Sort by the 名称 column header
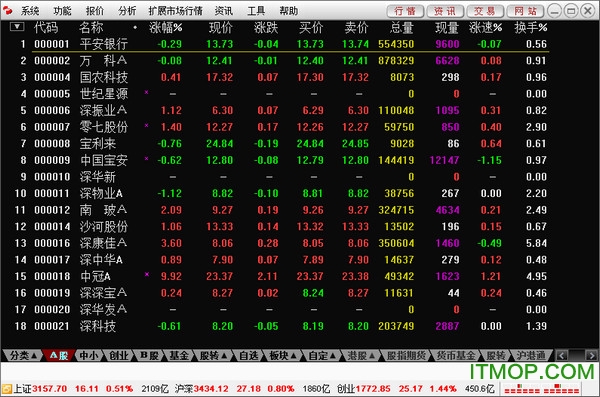 [91, 28]
